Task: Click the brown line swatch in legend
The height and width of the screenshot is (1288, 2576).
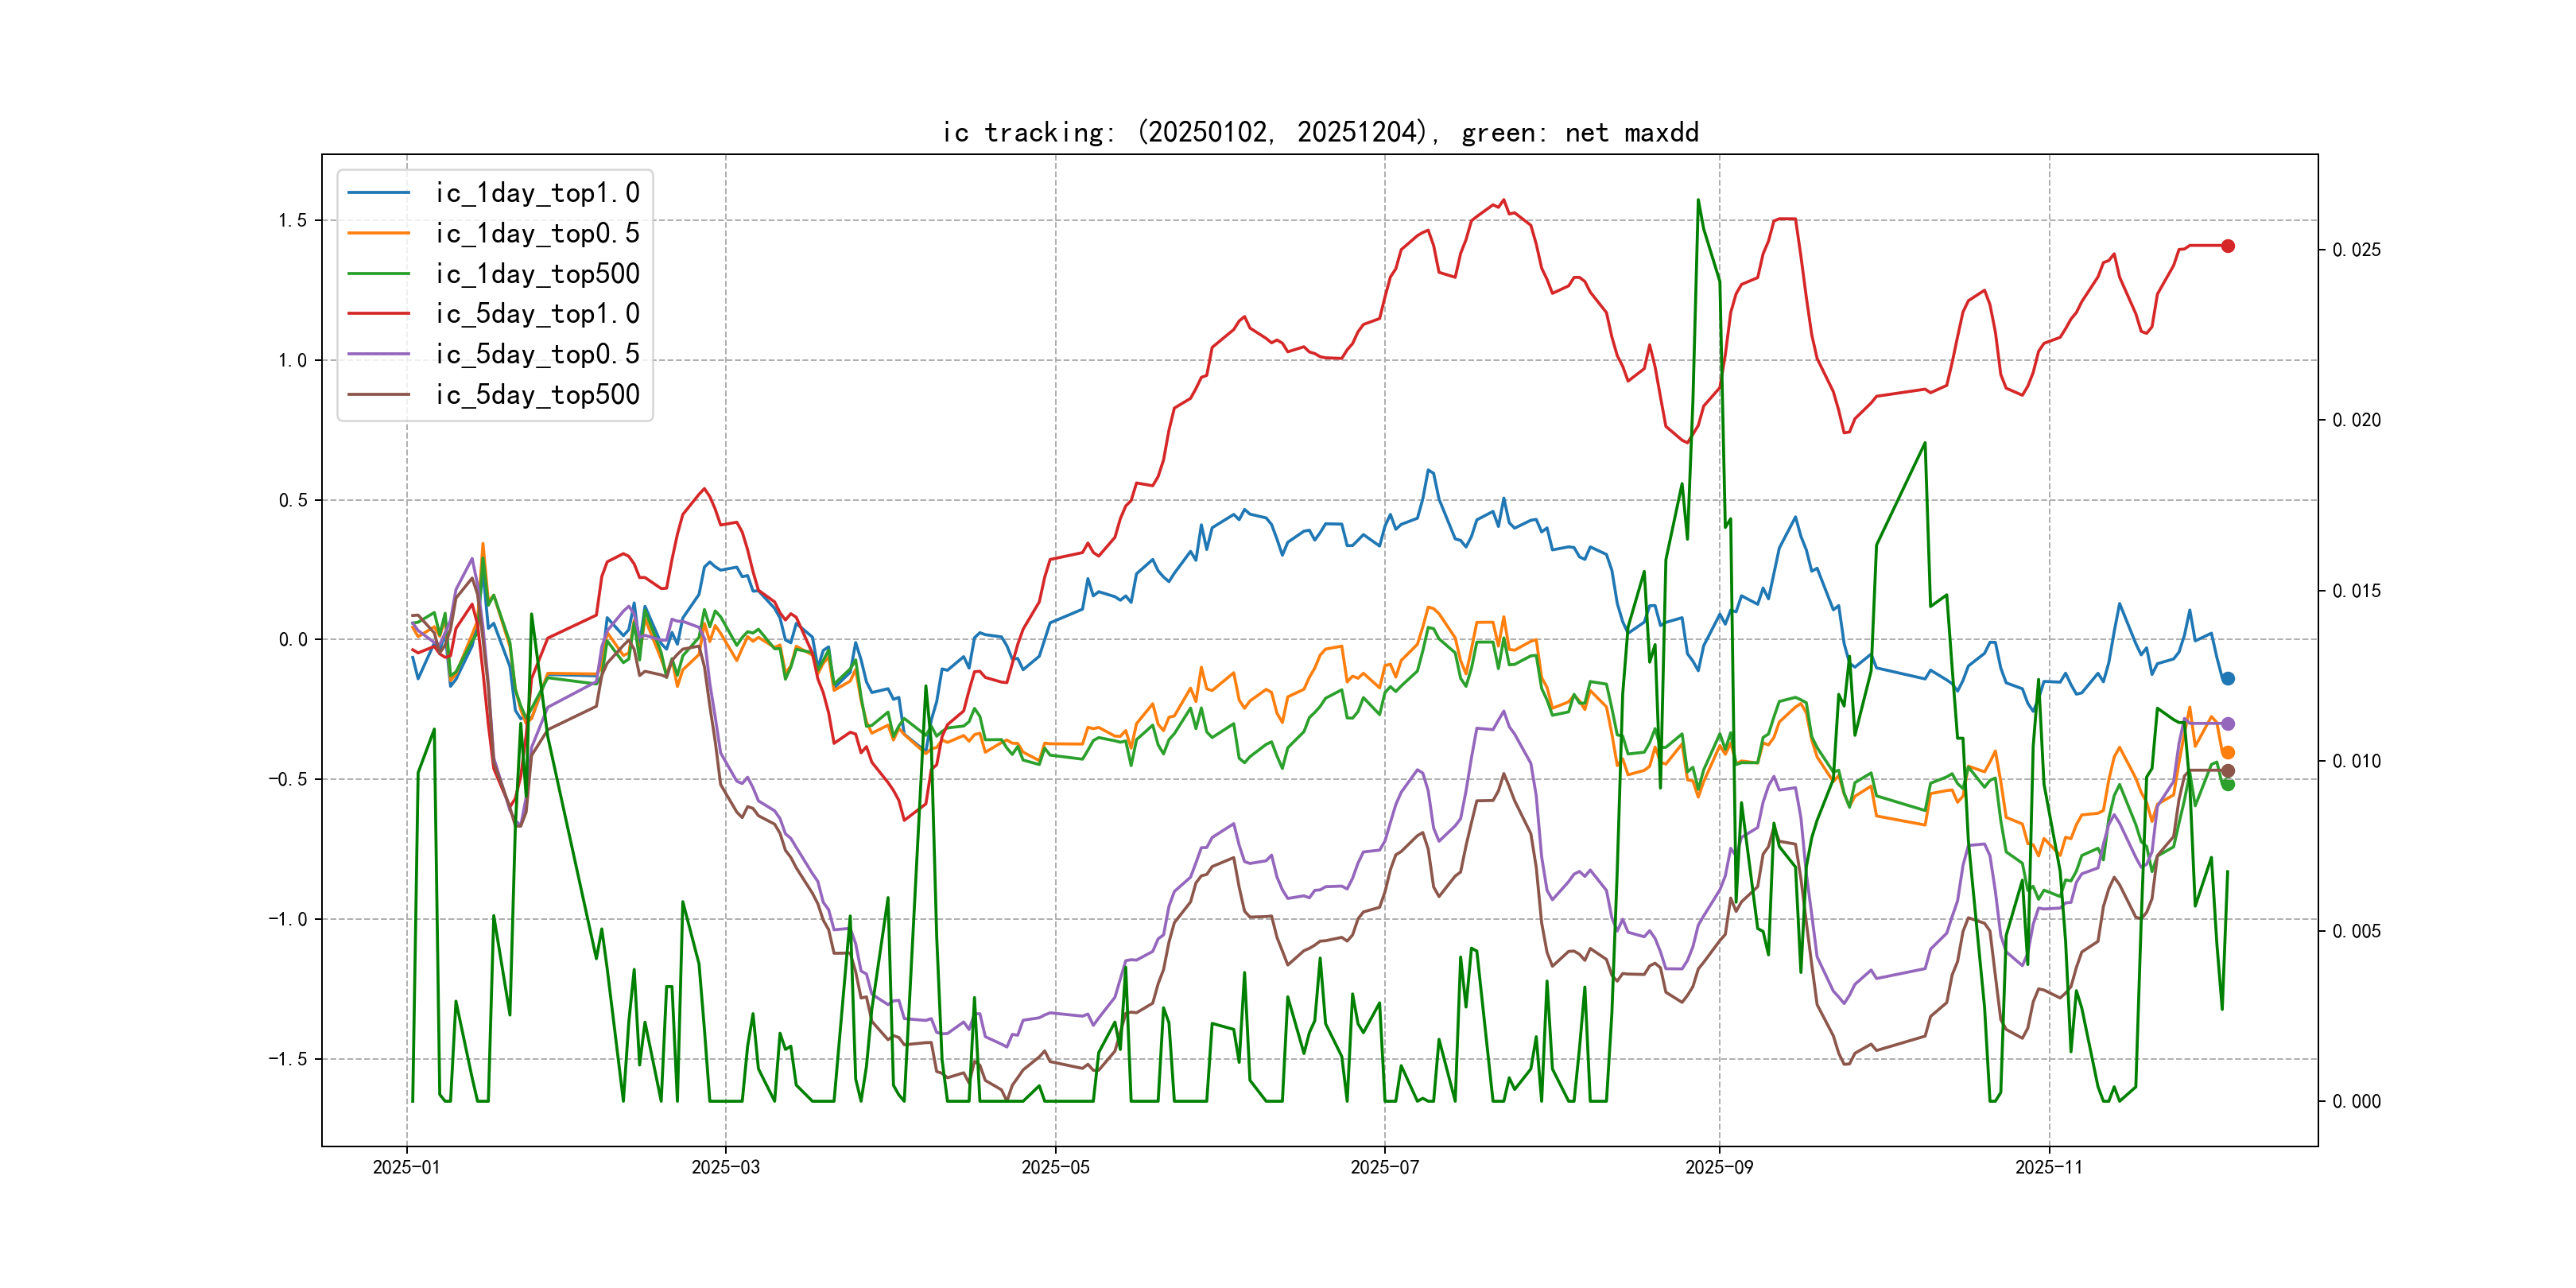Action: coord(379,395)
